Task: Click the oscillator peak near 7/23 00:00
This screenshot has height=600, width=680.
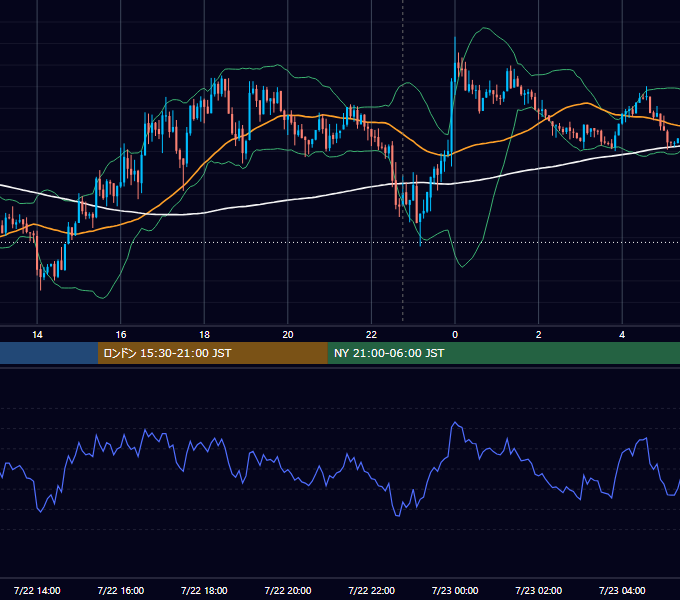Action: click(455, 423)
